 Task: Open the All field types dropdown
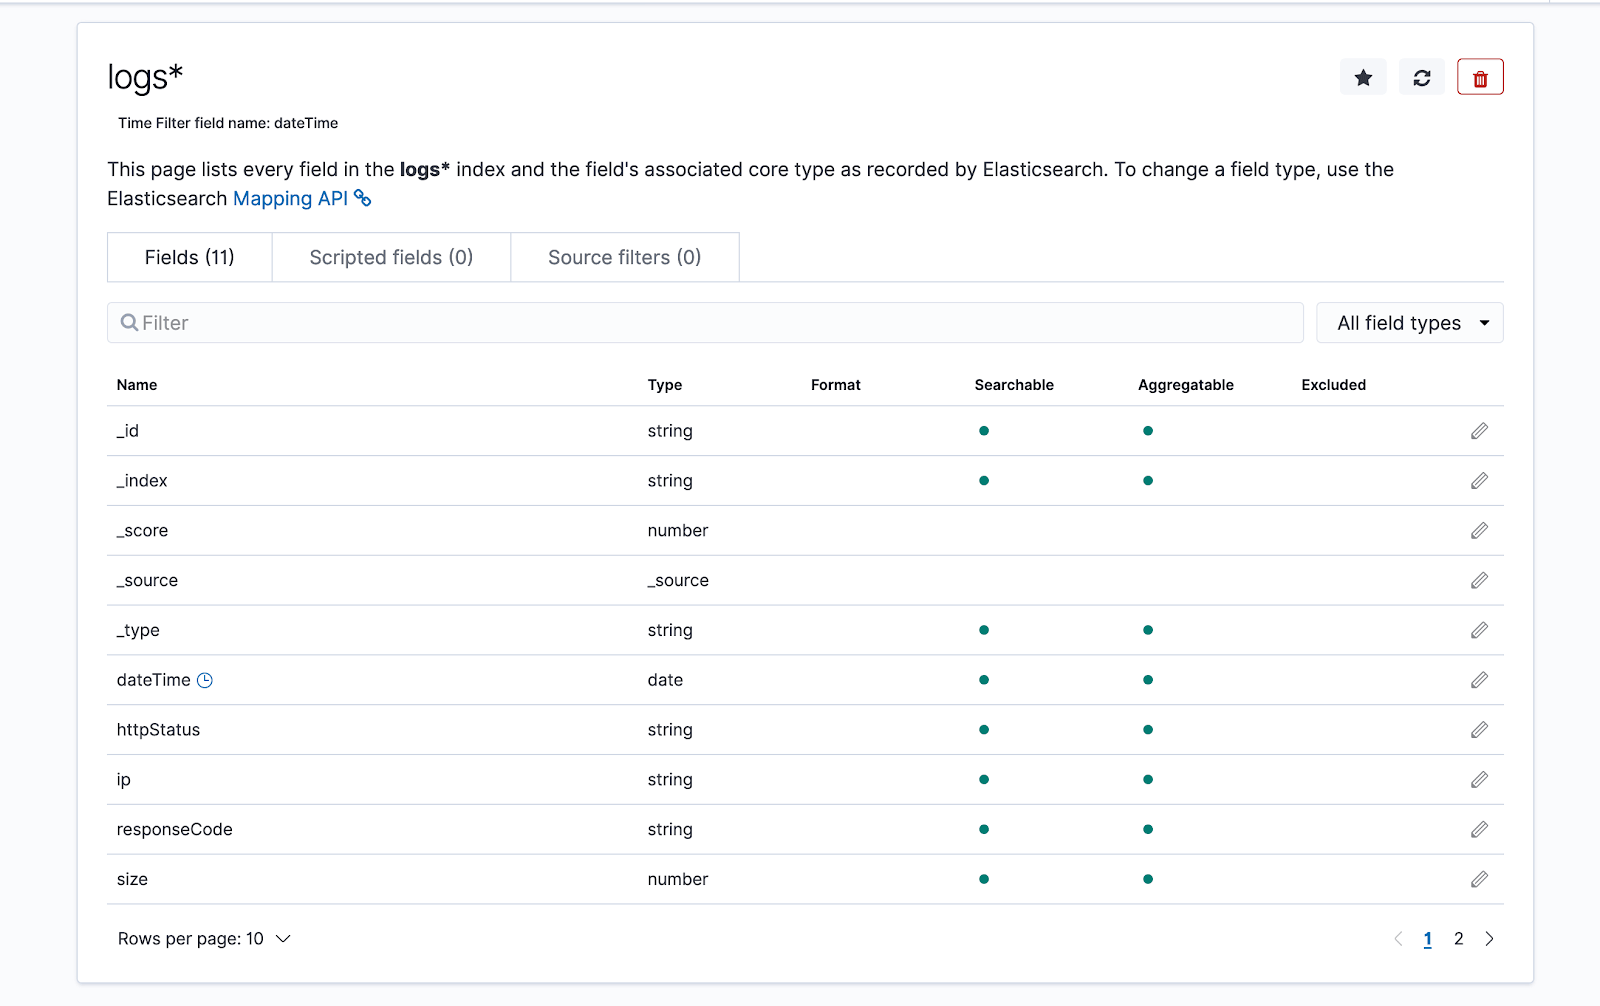(x=1410, y=323)
